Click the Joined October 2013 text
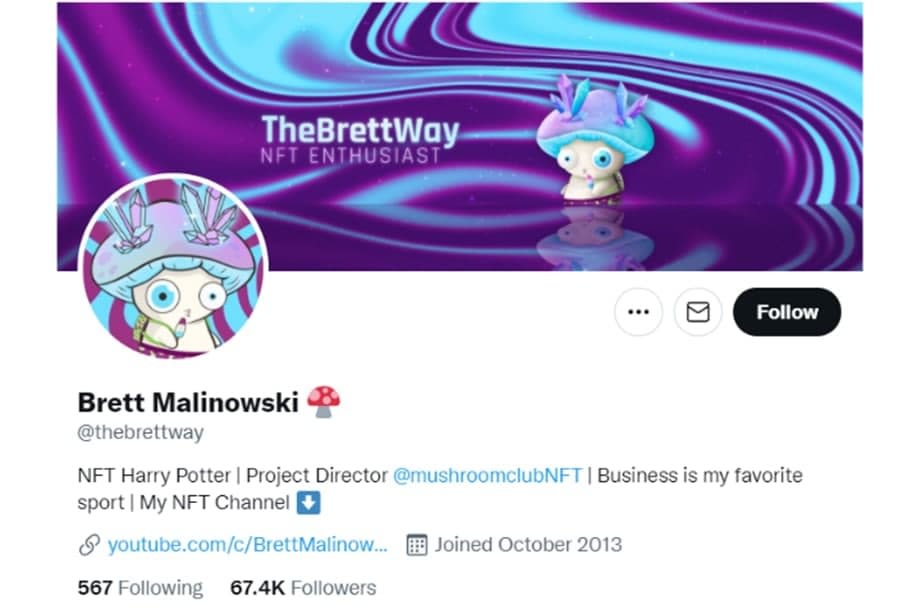 [528, 545]
